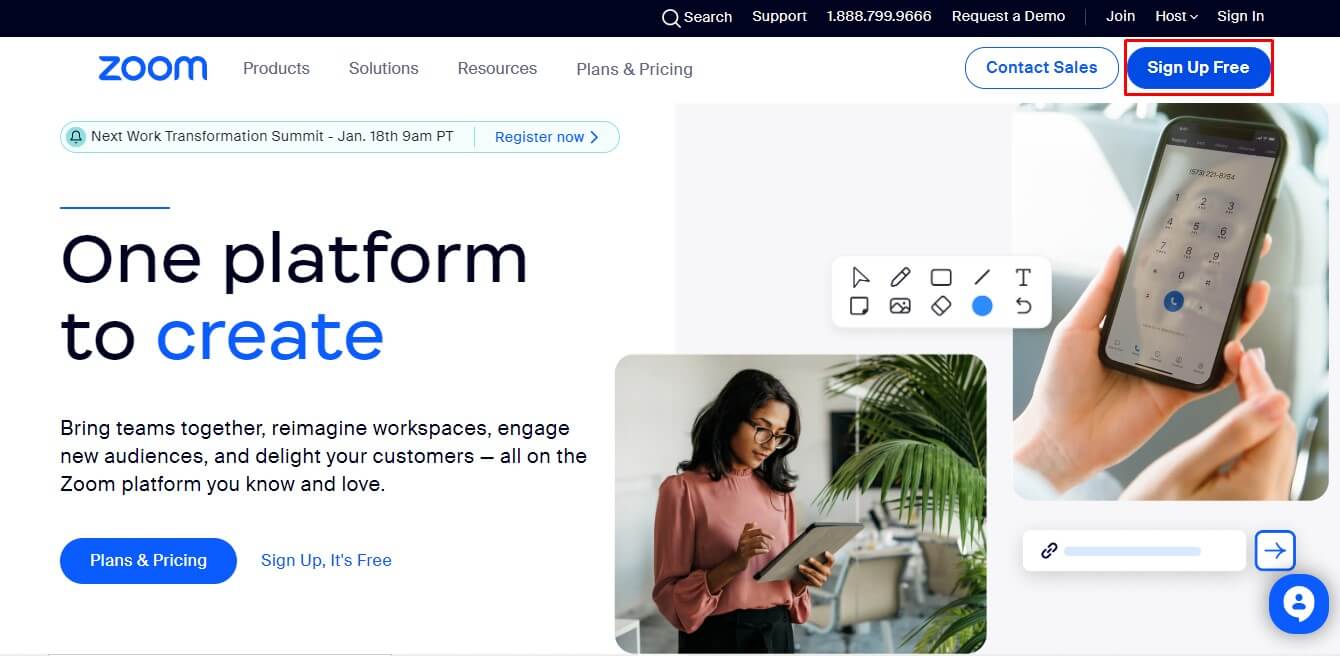Click the phone dialpad image

1170,301
